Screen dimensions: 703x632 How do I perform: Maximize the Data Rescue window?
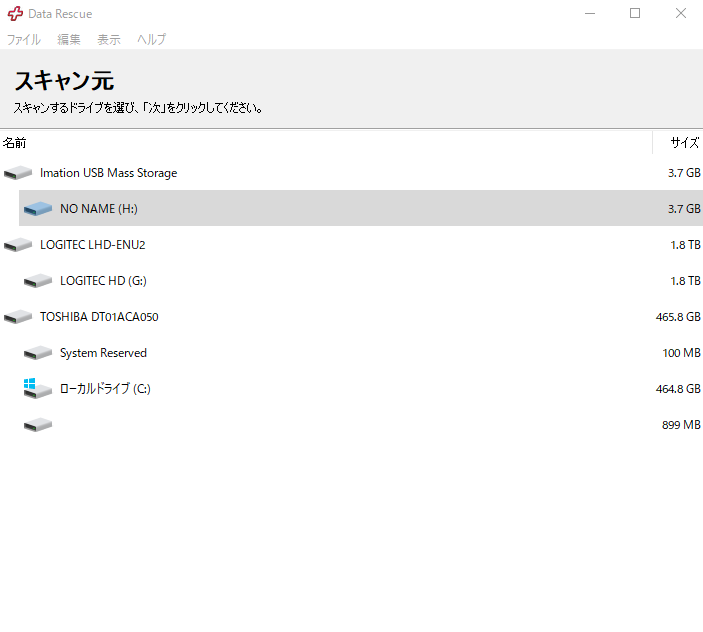click(635, 14)
